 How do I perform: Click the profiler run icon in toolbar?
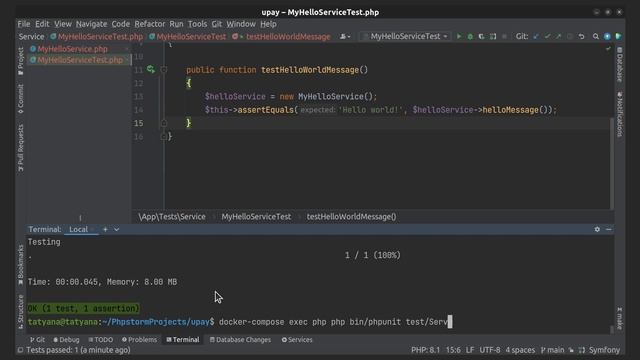(493, 36)
